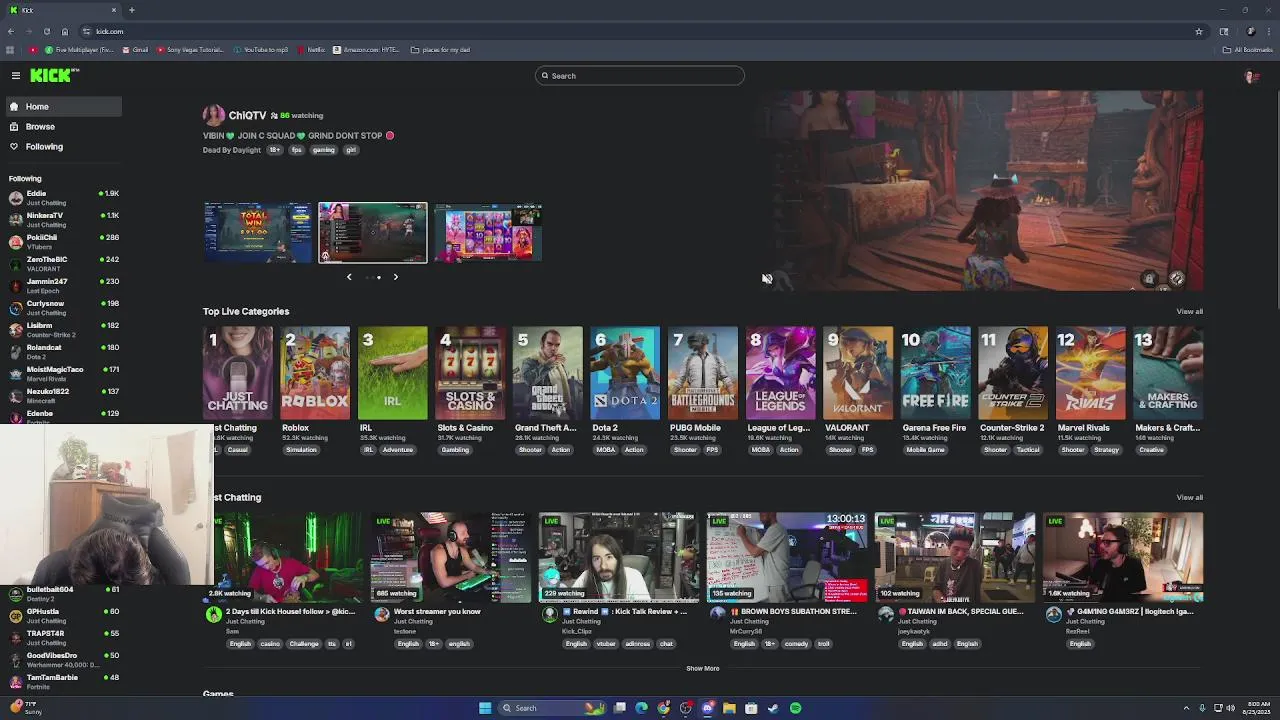This screenshot has width=1280, height=720.
Task: Reload the page in browser toolbar
Action: click(46, 31)
